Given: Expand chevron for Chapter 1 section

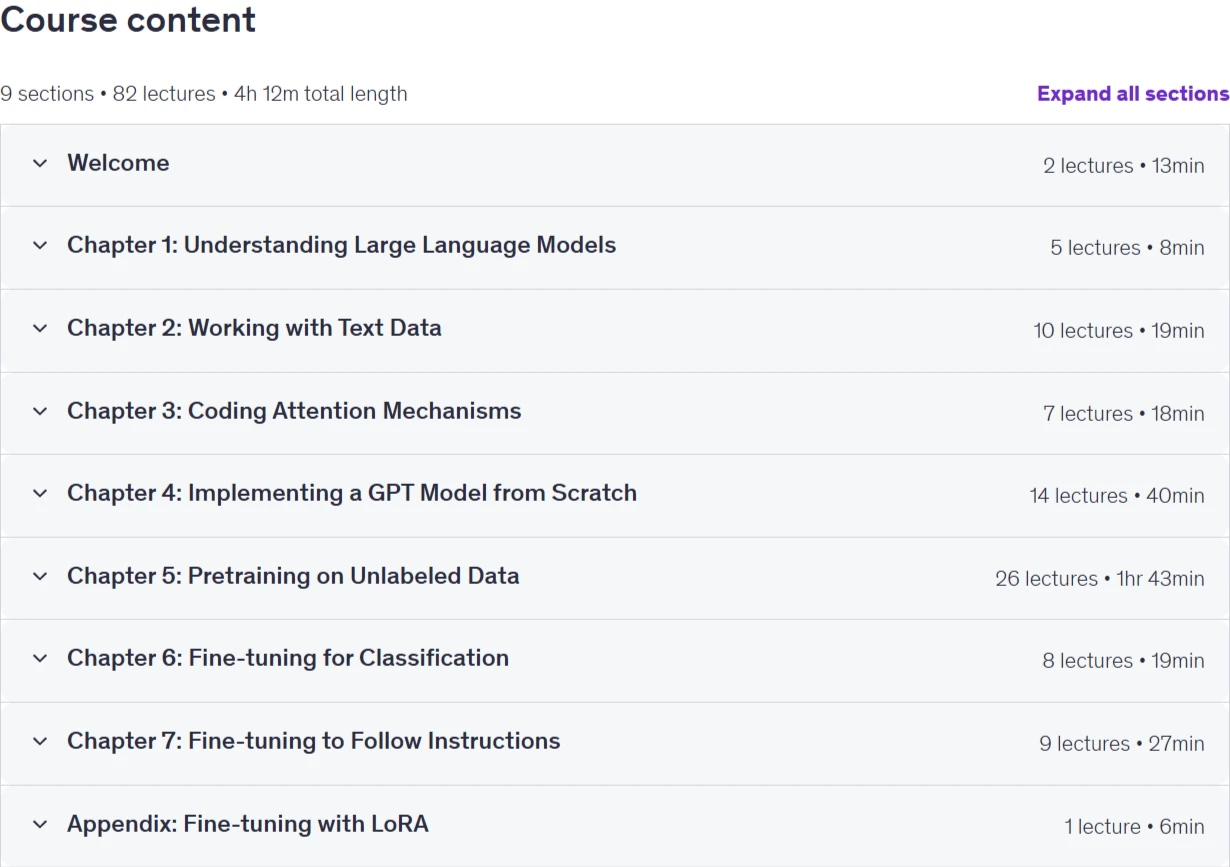Looking at the screenshot, I should 40,245.
